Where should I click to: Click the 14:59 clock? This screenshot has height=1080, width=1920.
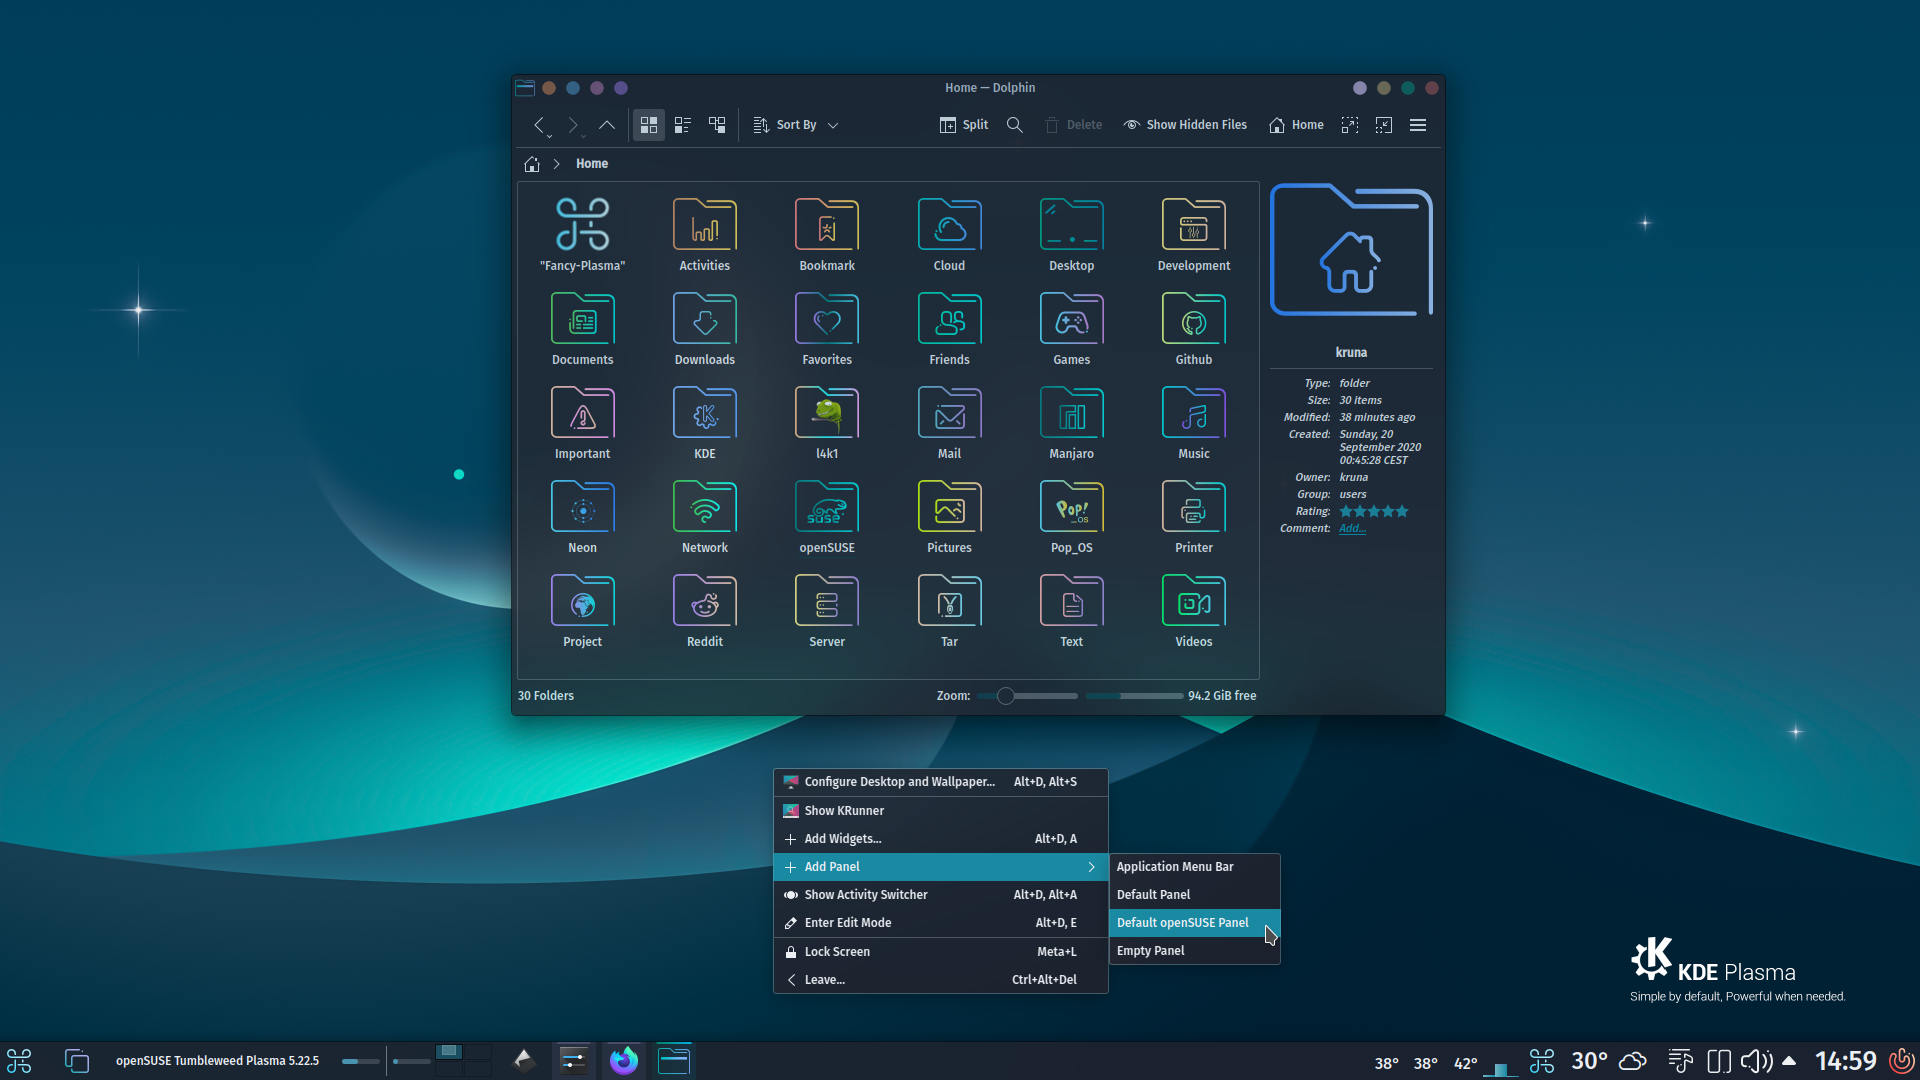[x=1846, y=1061]
